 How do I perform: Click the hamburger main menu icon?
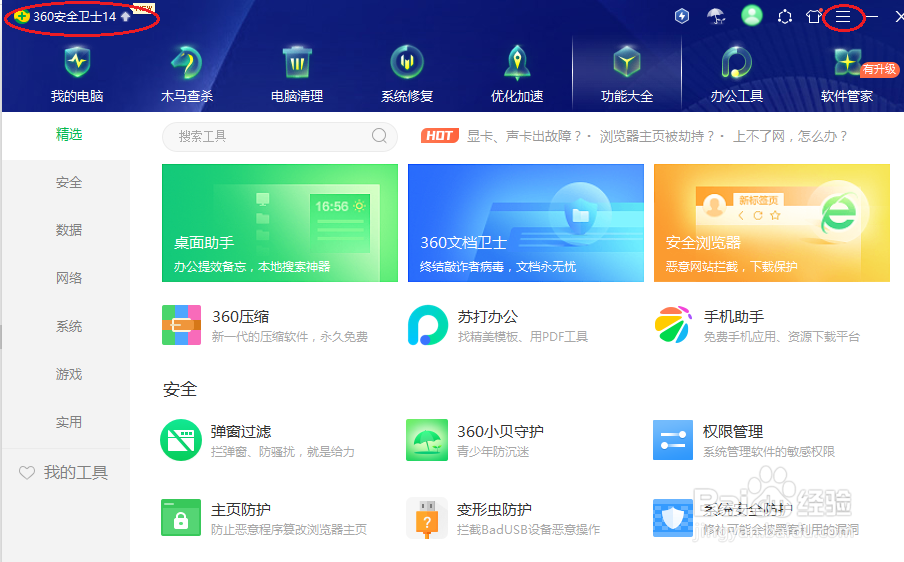click(x=843, y=17)
